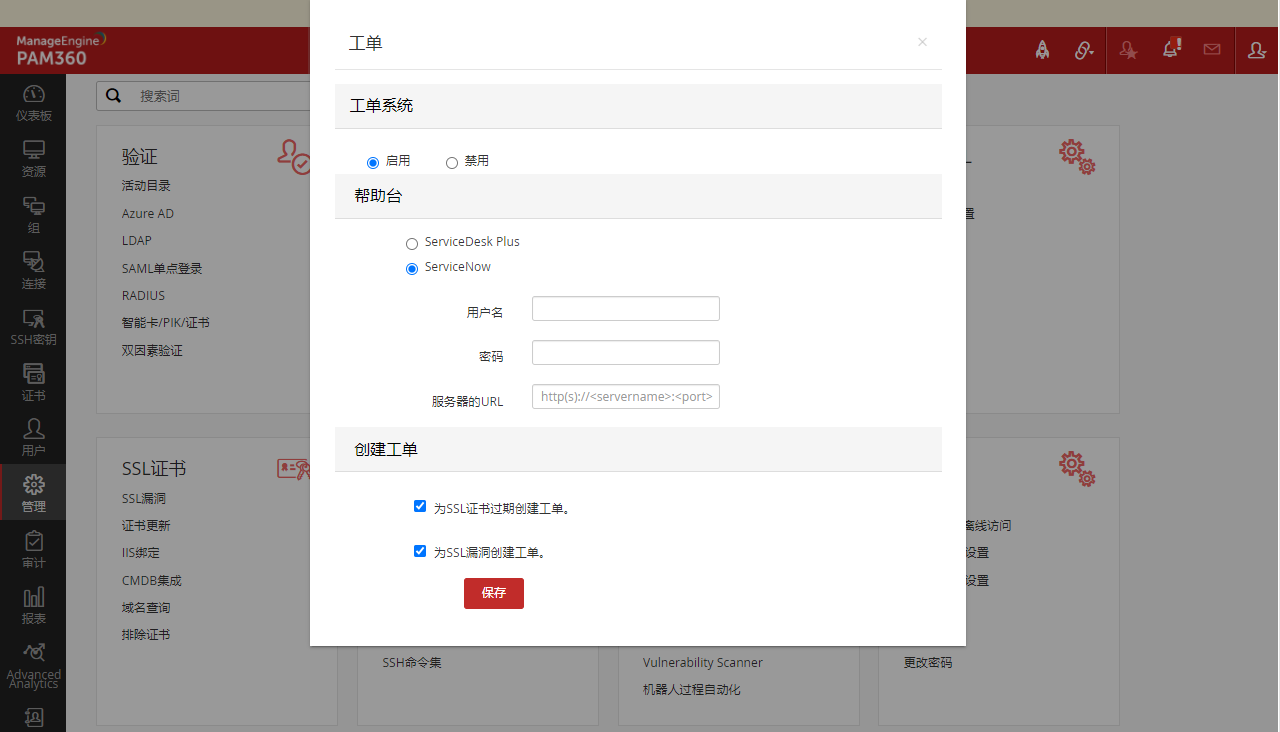Click the 保存 save button

tap(494, 593)
